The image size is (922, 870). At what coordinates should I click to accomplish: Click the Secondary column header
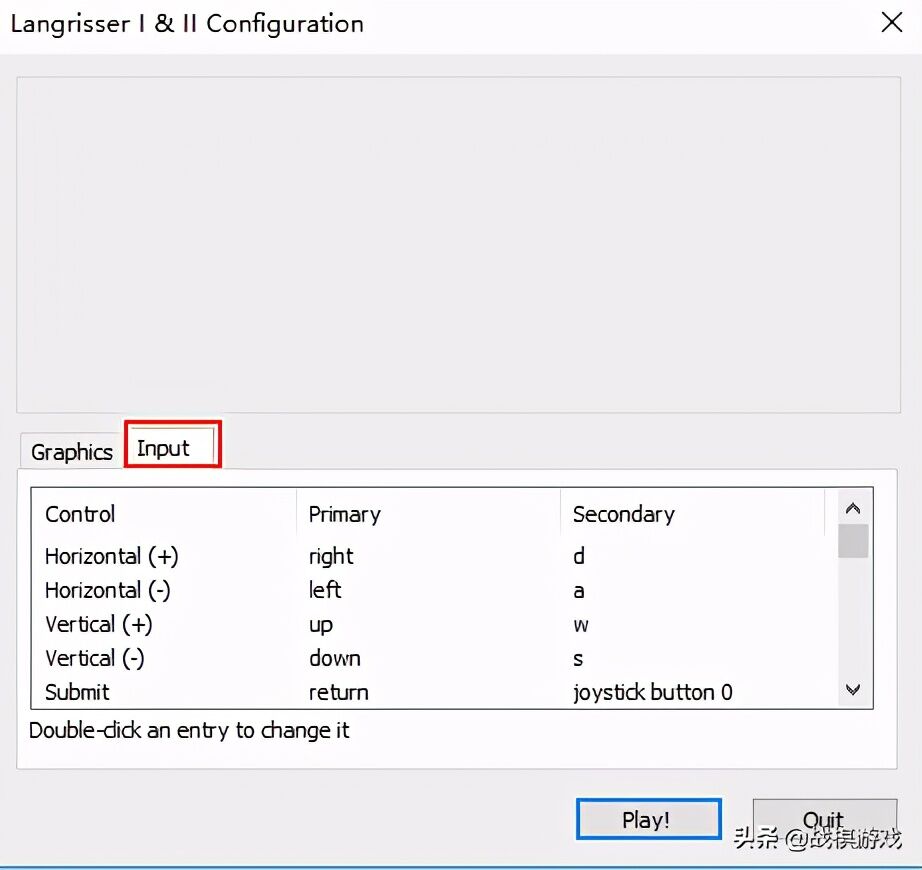(623, 514)
